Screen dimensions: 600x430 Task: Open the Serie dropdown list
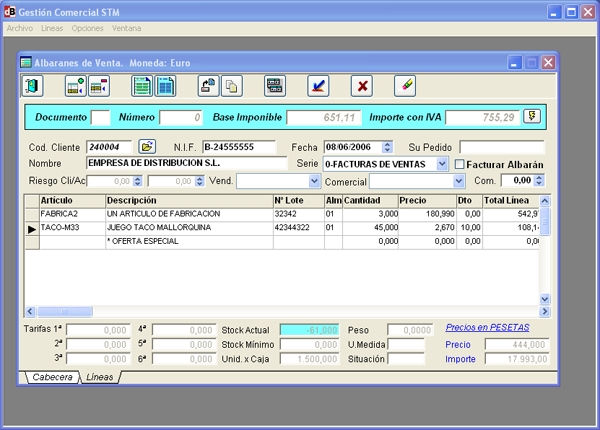(x=443, y=164)
